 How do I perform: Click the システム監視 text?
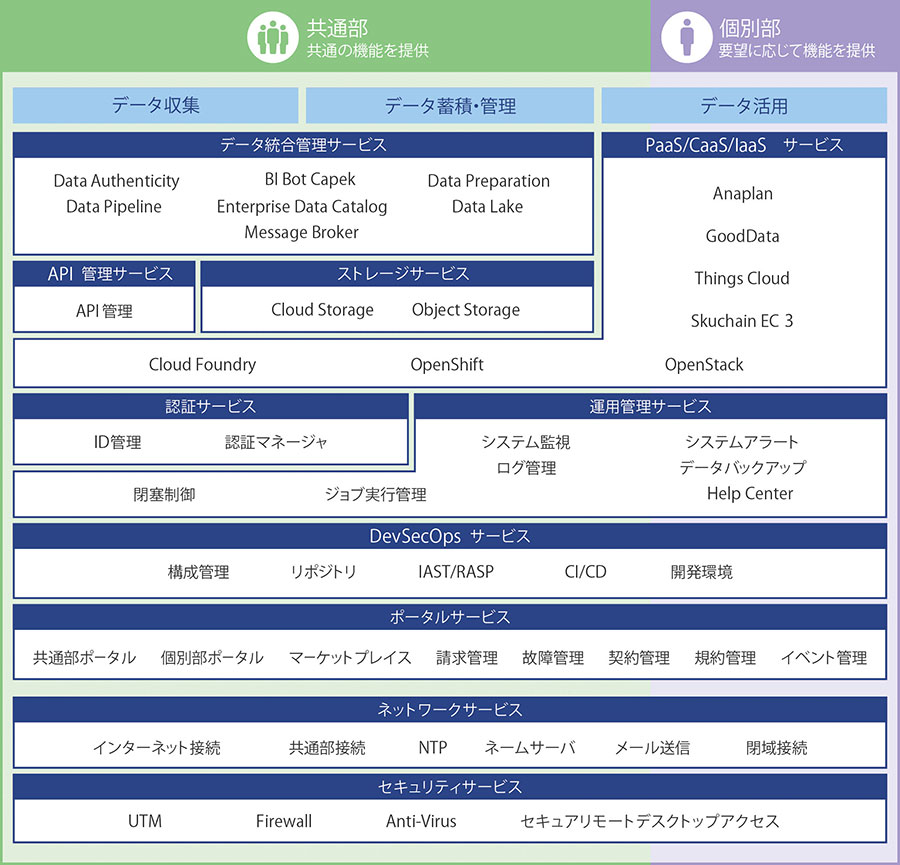526,443
